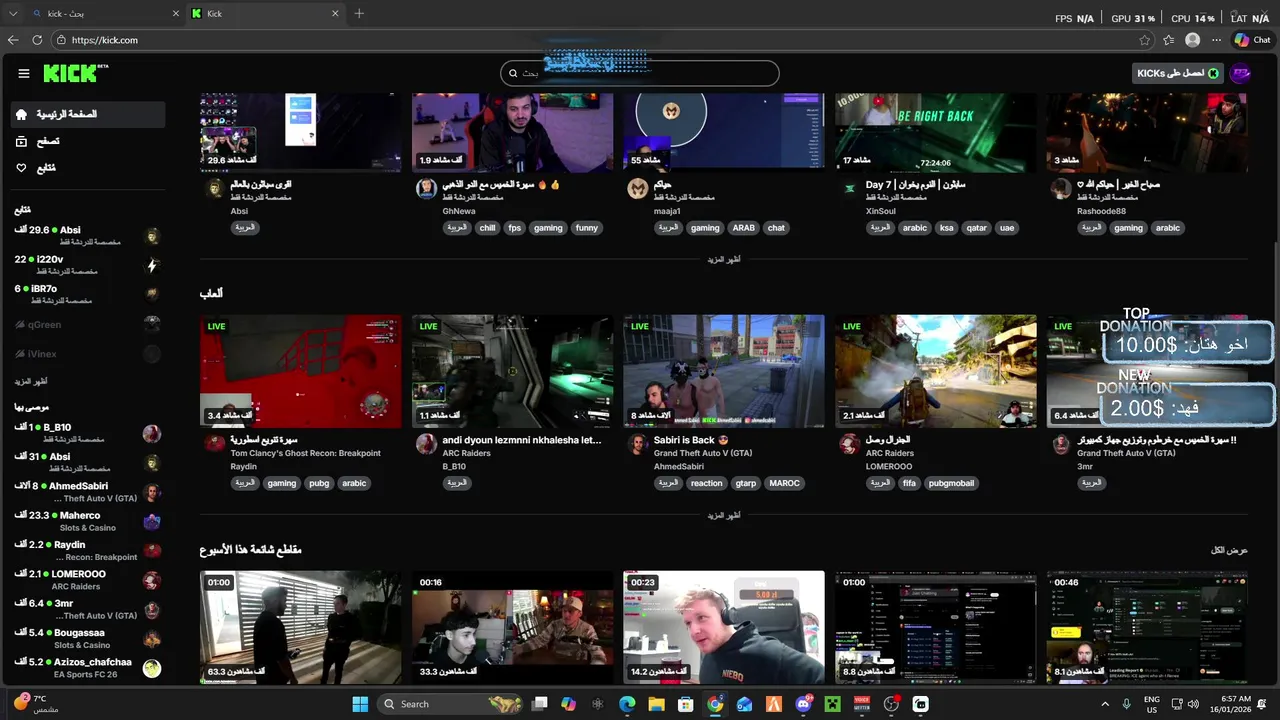Open Rashoode88 streamer avatar

(1061, 189)
